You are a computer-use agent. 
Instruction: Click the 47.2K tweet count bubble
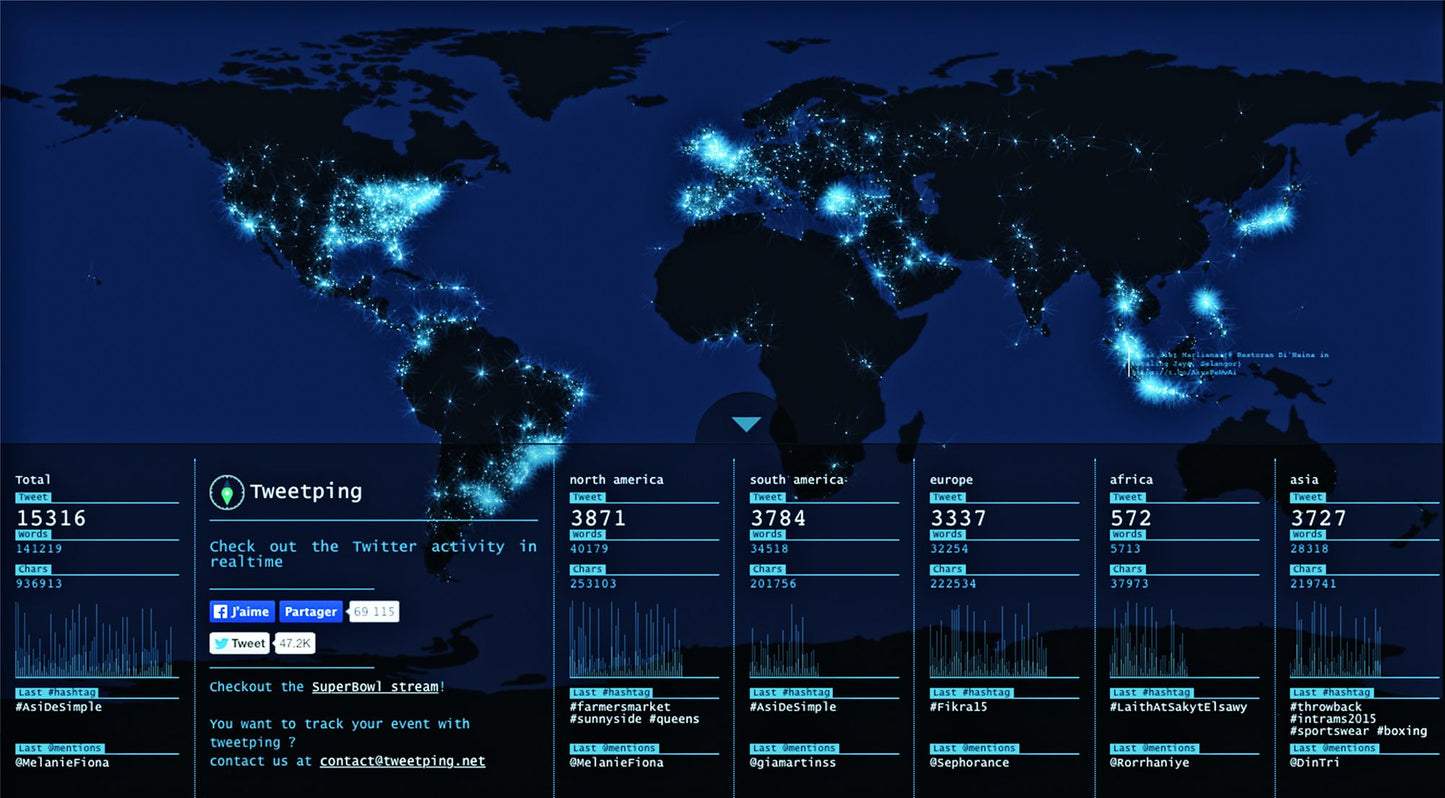[x=295, y=643]
